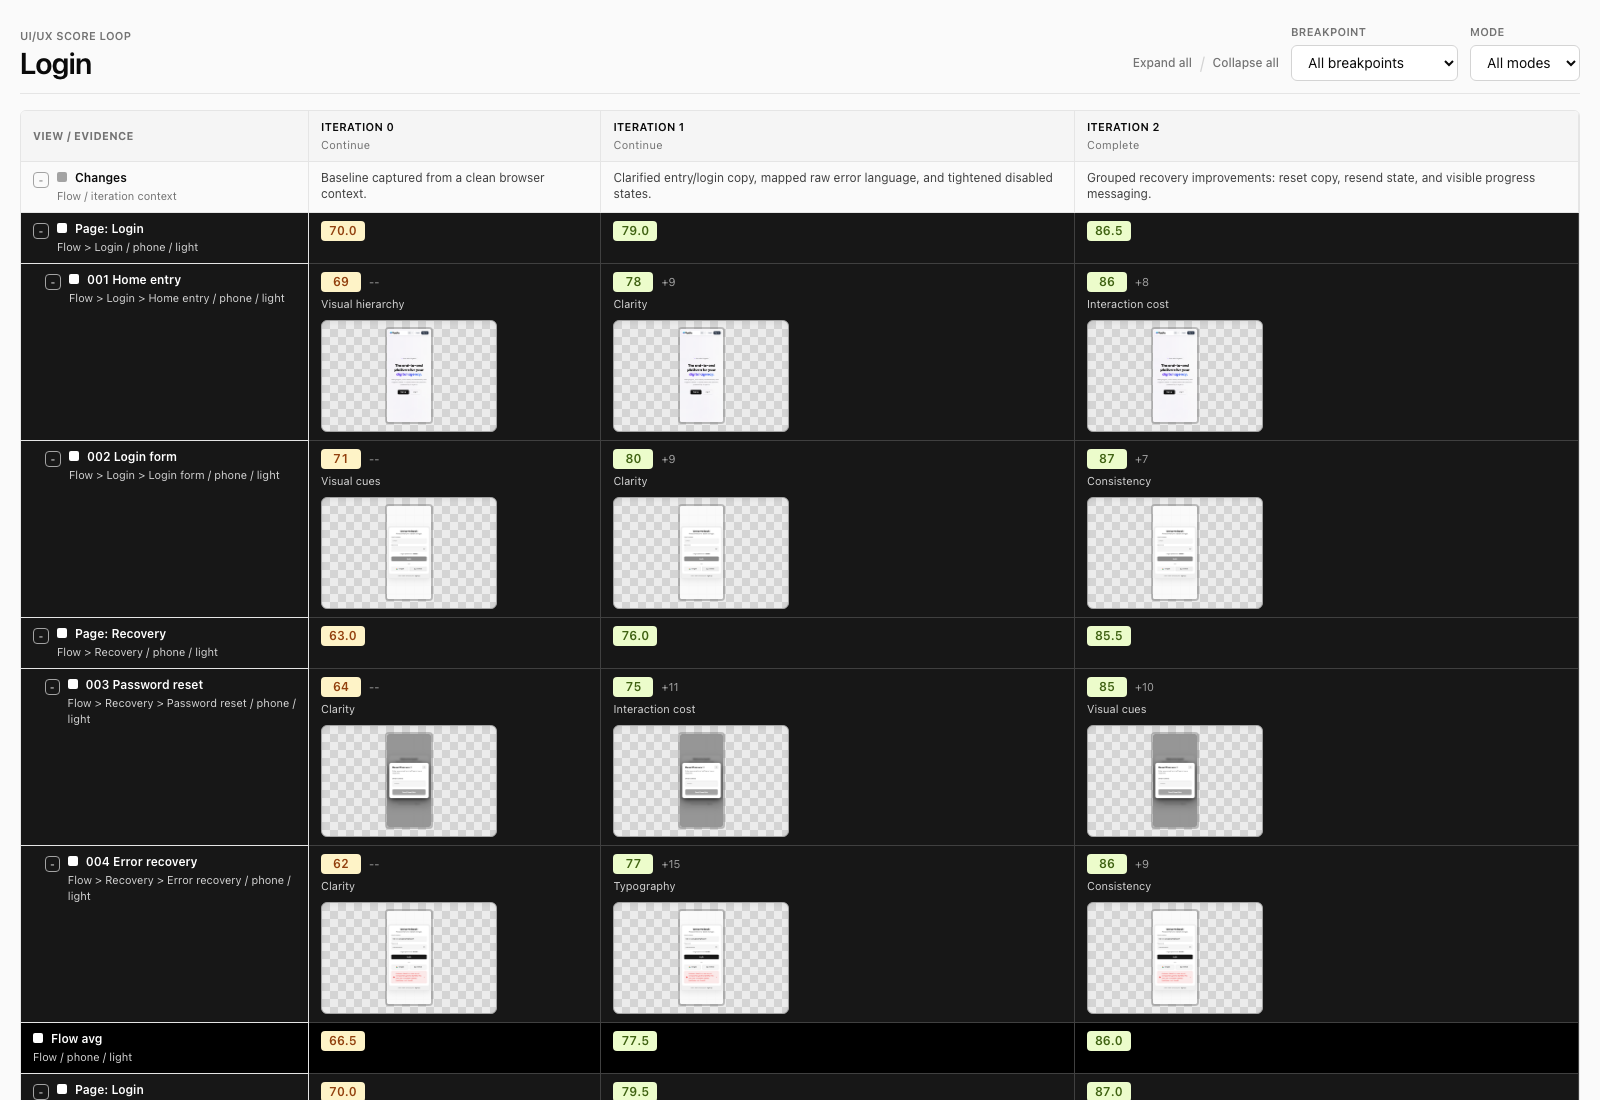Toggle the Changes row checkbox
Viewport: 1600px width, 1100px height.
pos(62,177)
